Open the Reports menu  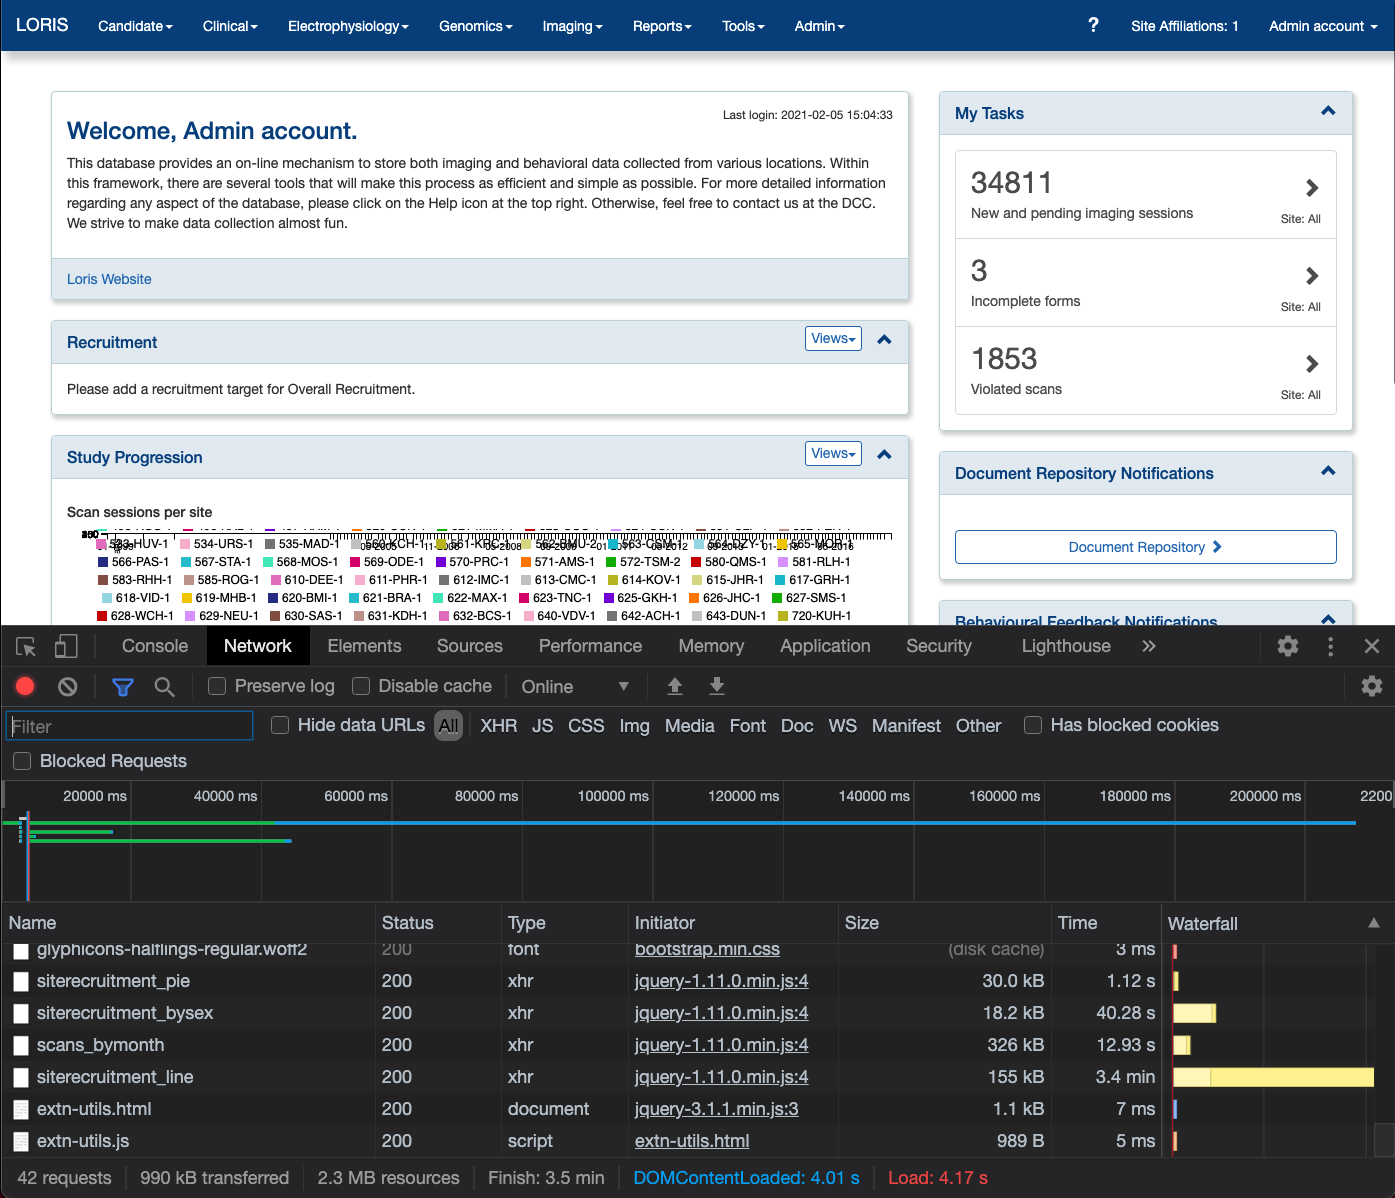coord(662,26)
